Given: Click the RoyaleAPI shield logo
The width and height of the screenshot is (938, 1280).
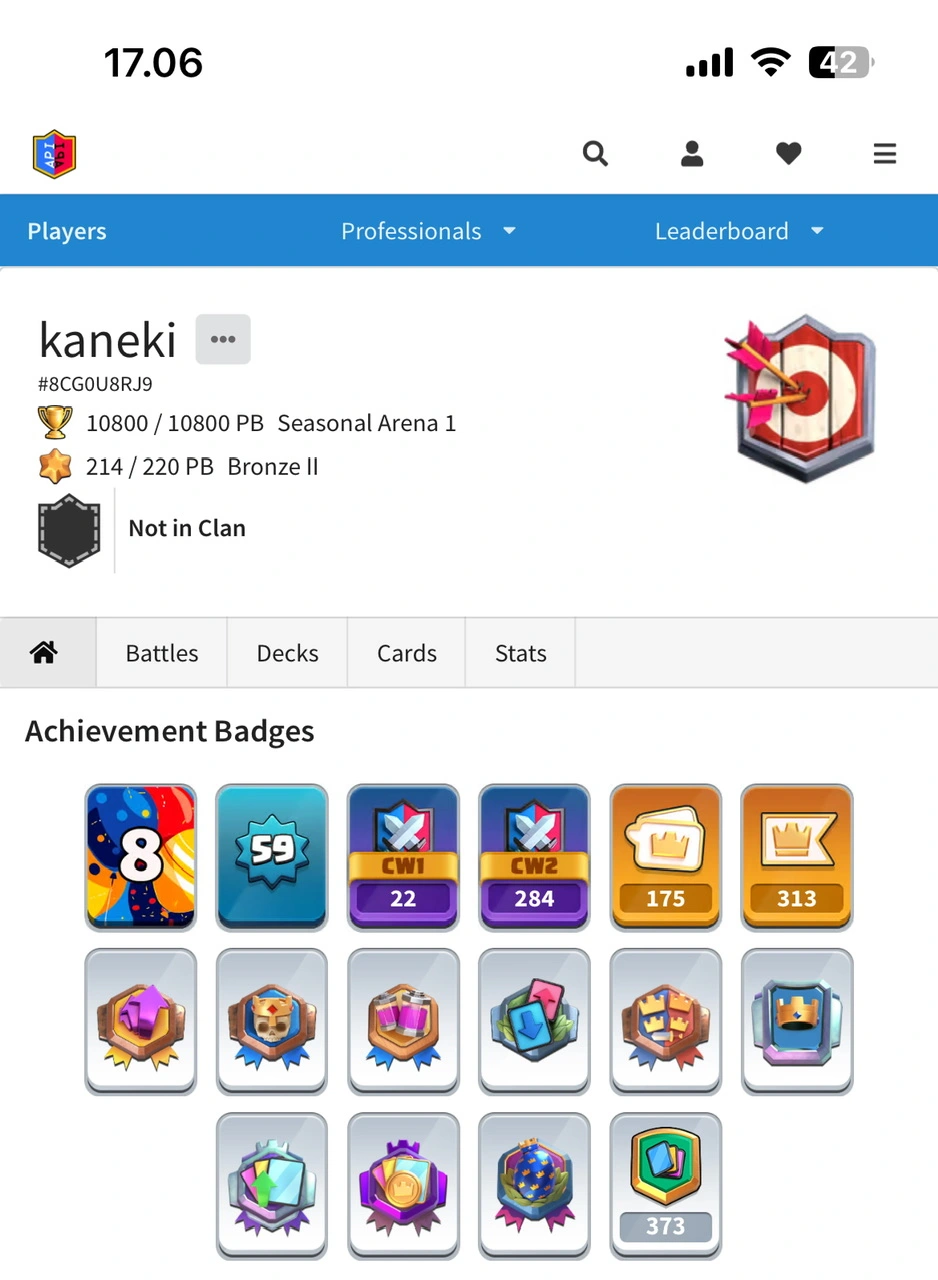Looking at the screenshot, I should click(54, 154).
